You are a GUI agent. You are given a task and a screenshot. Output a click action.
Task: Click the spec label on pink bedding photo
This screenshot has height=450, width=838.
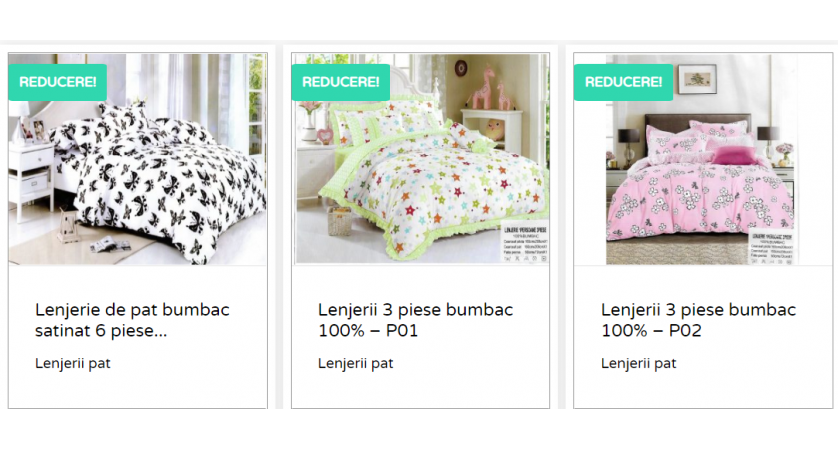pos(771,247)
